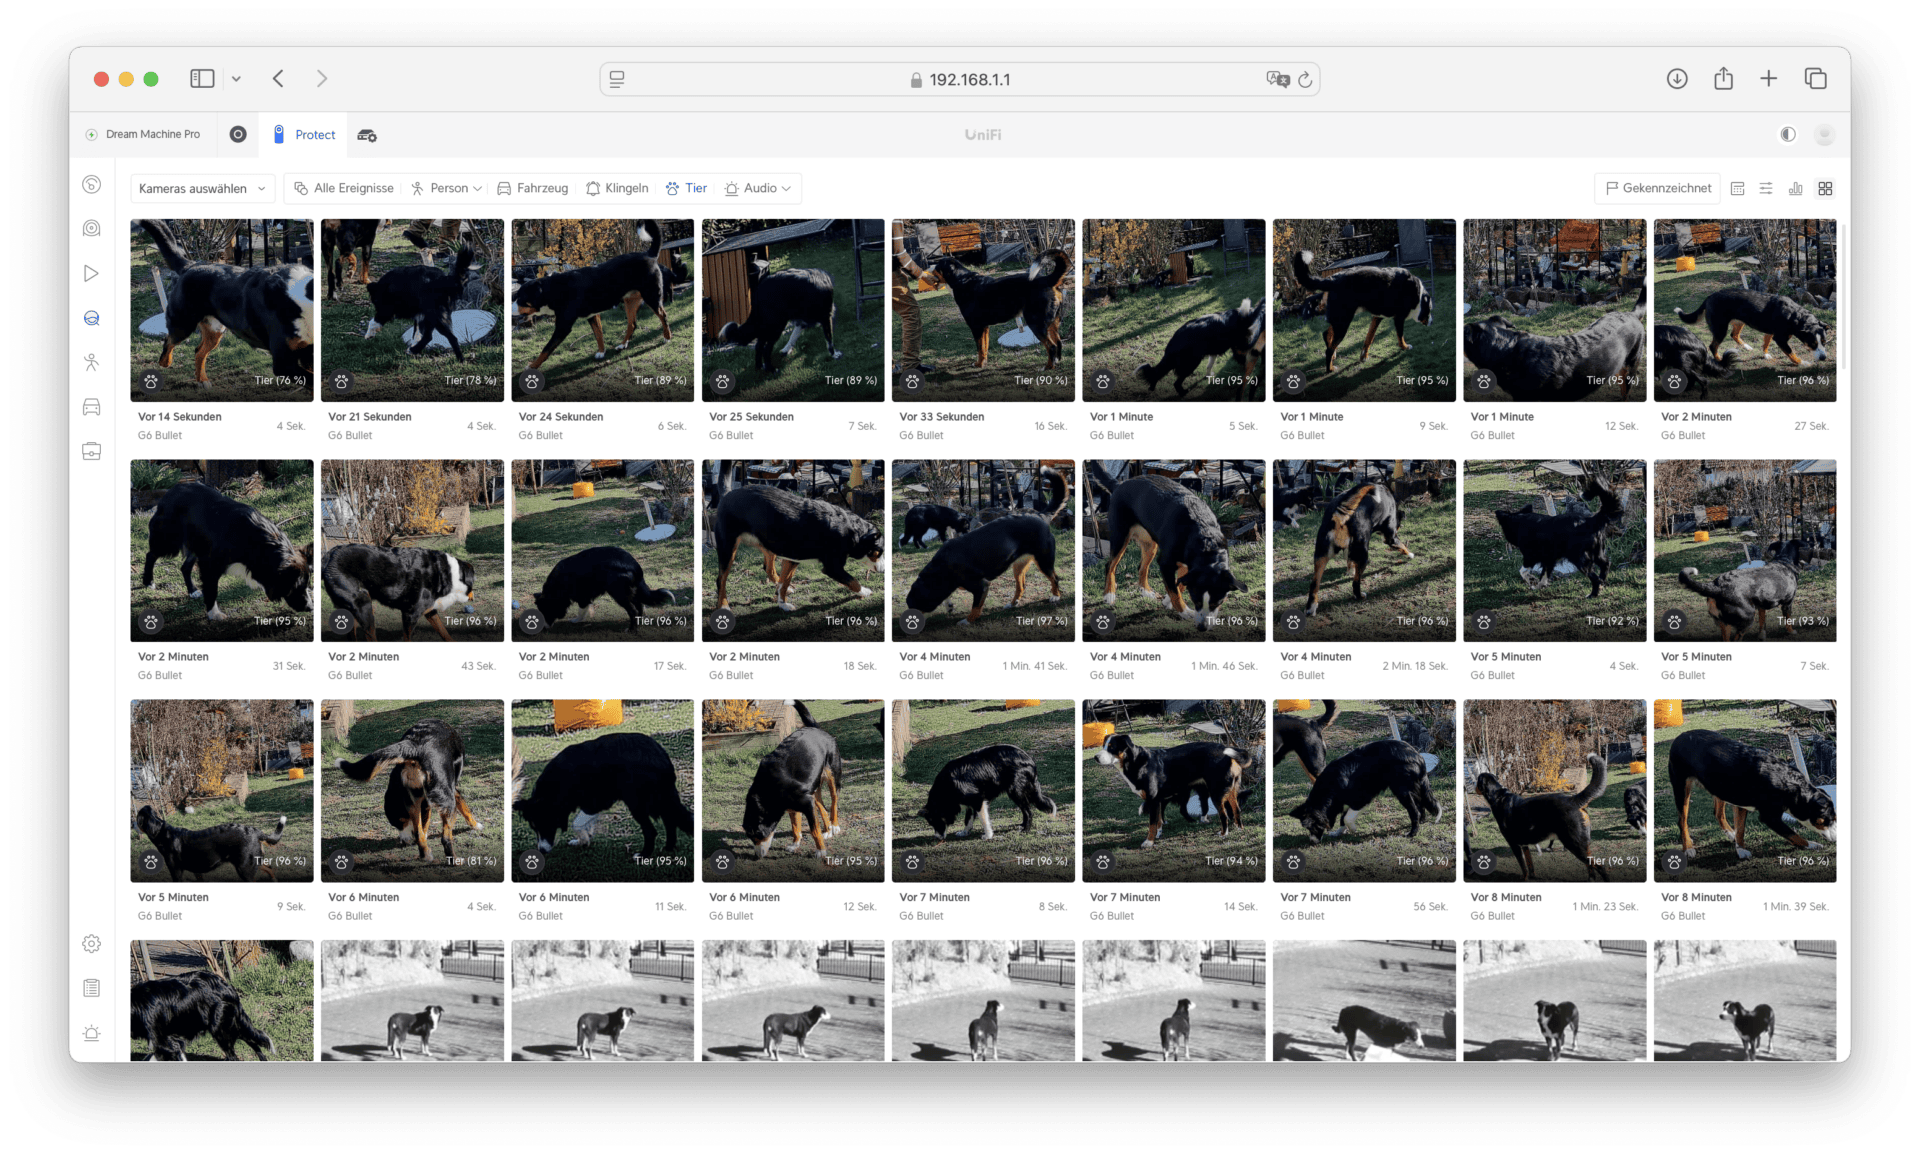This screenshot has height=1154, width=1920.
Task: Open the alarm manager sidebar icon
Action: (91, 1033)
